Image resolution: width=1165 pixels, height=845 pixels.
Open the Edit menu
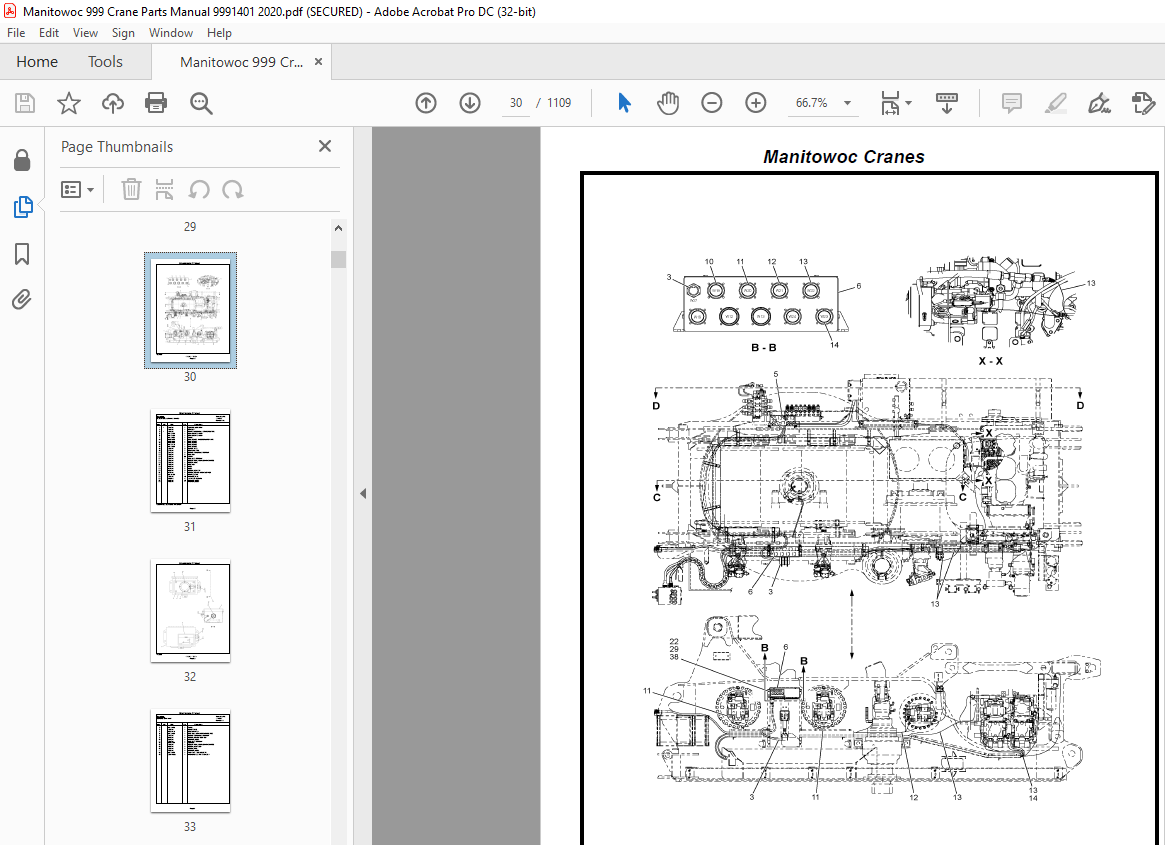[x=49, y=33]
